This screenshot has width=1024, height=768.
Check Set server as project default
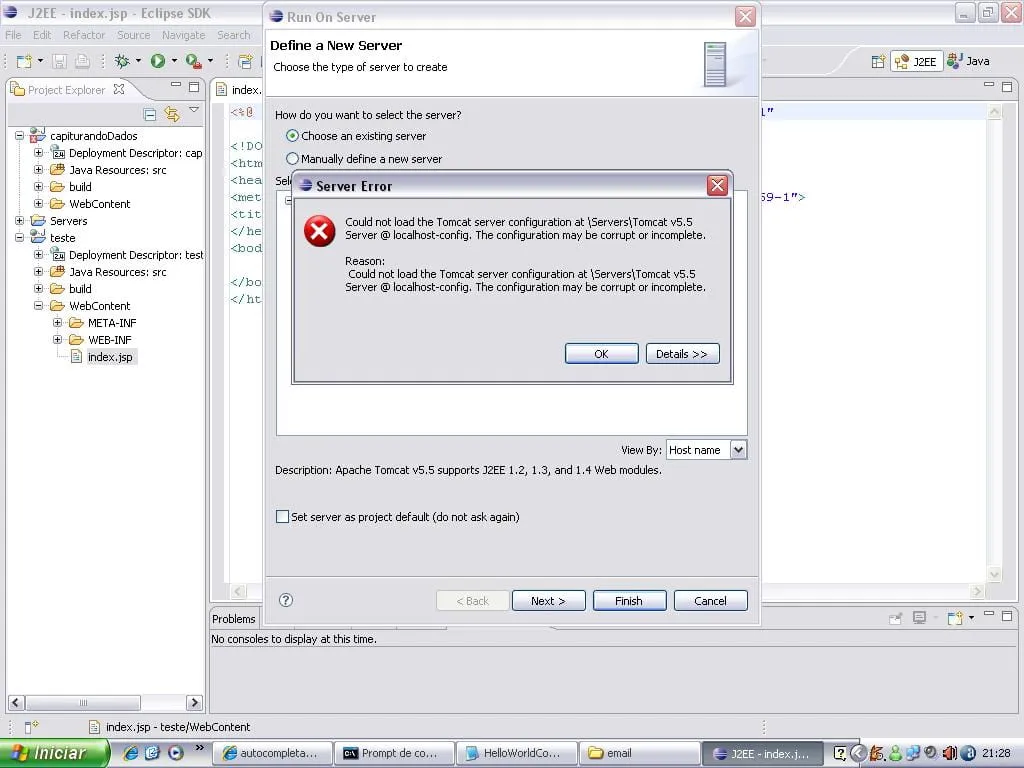[282, 517]
